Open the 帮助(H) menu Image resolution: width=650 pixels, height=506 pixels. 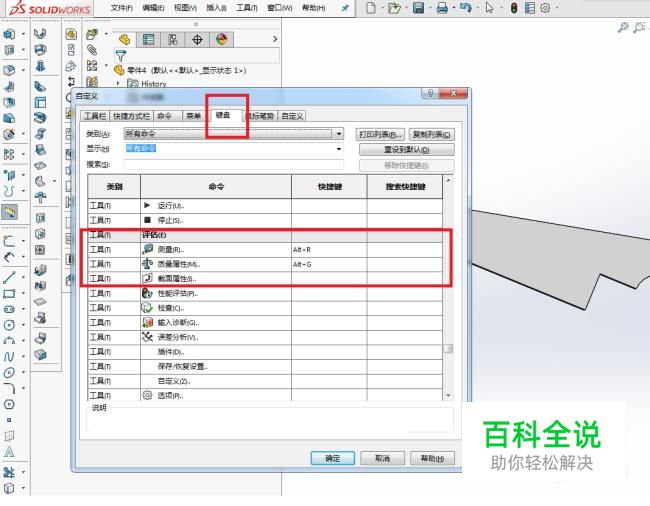tap(313, 8)
